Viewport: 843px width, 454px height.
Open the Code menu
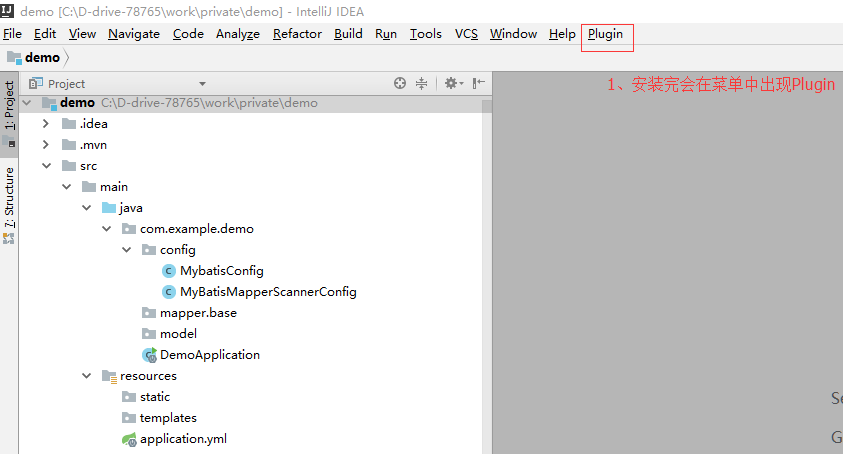188,34
